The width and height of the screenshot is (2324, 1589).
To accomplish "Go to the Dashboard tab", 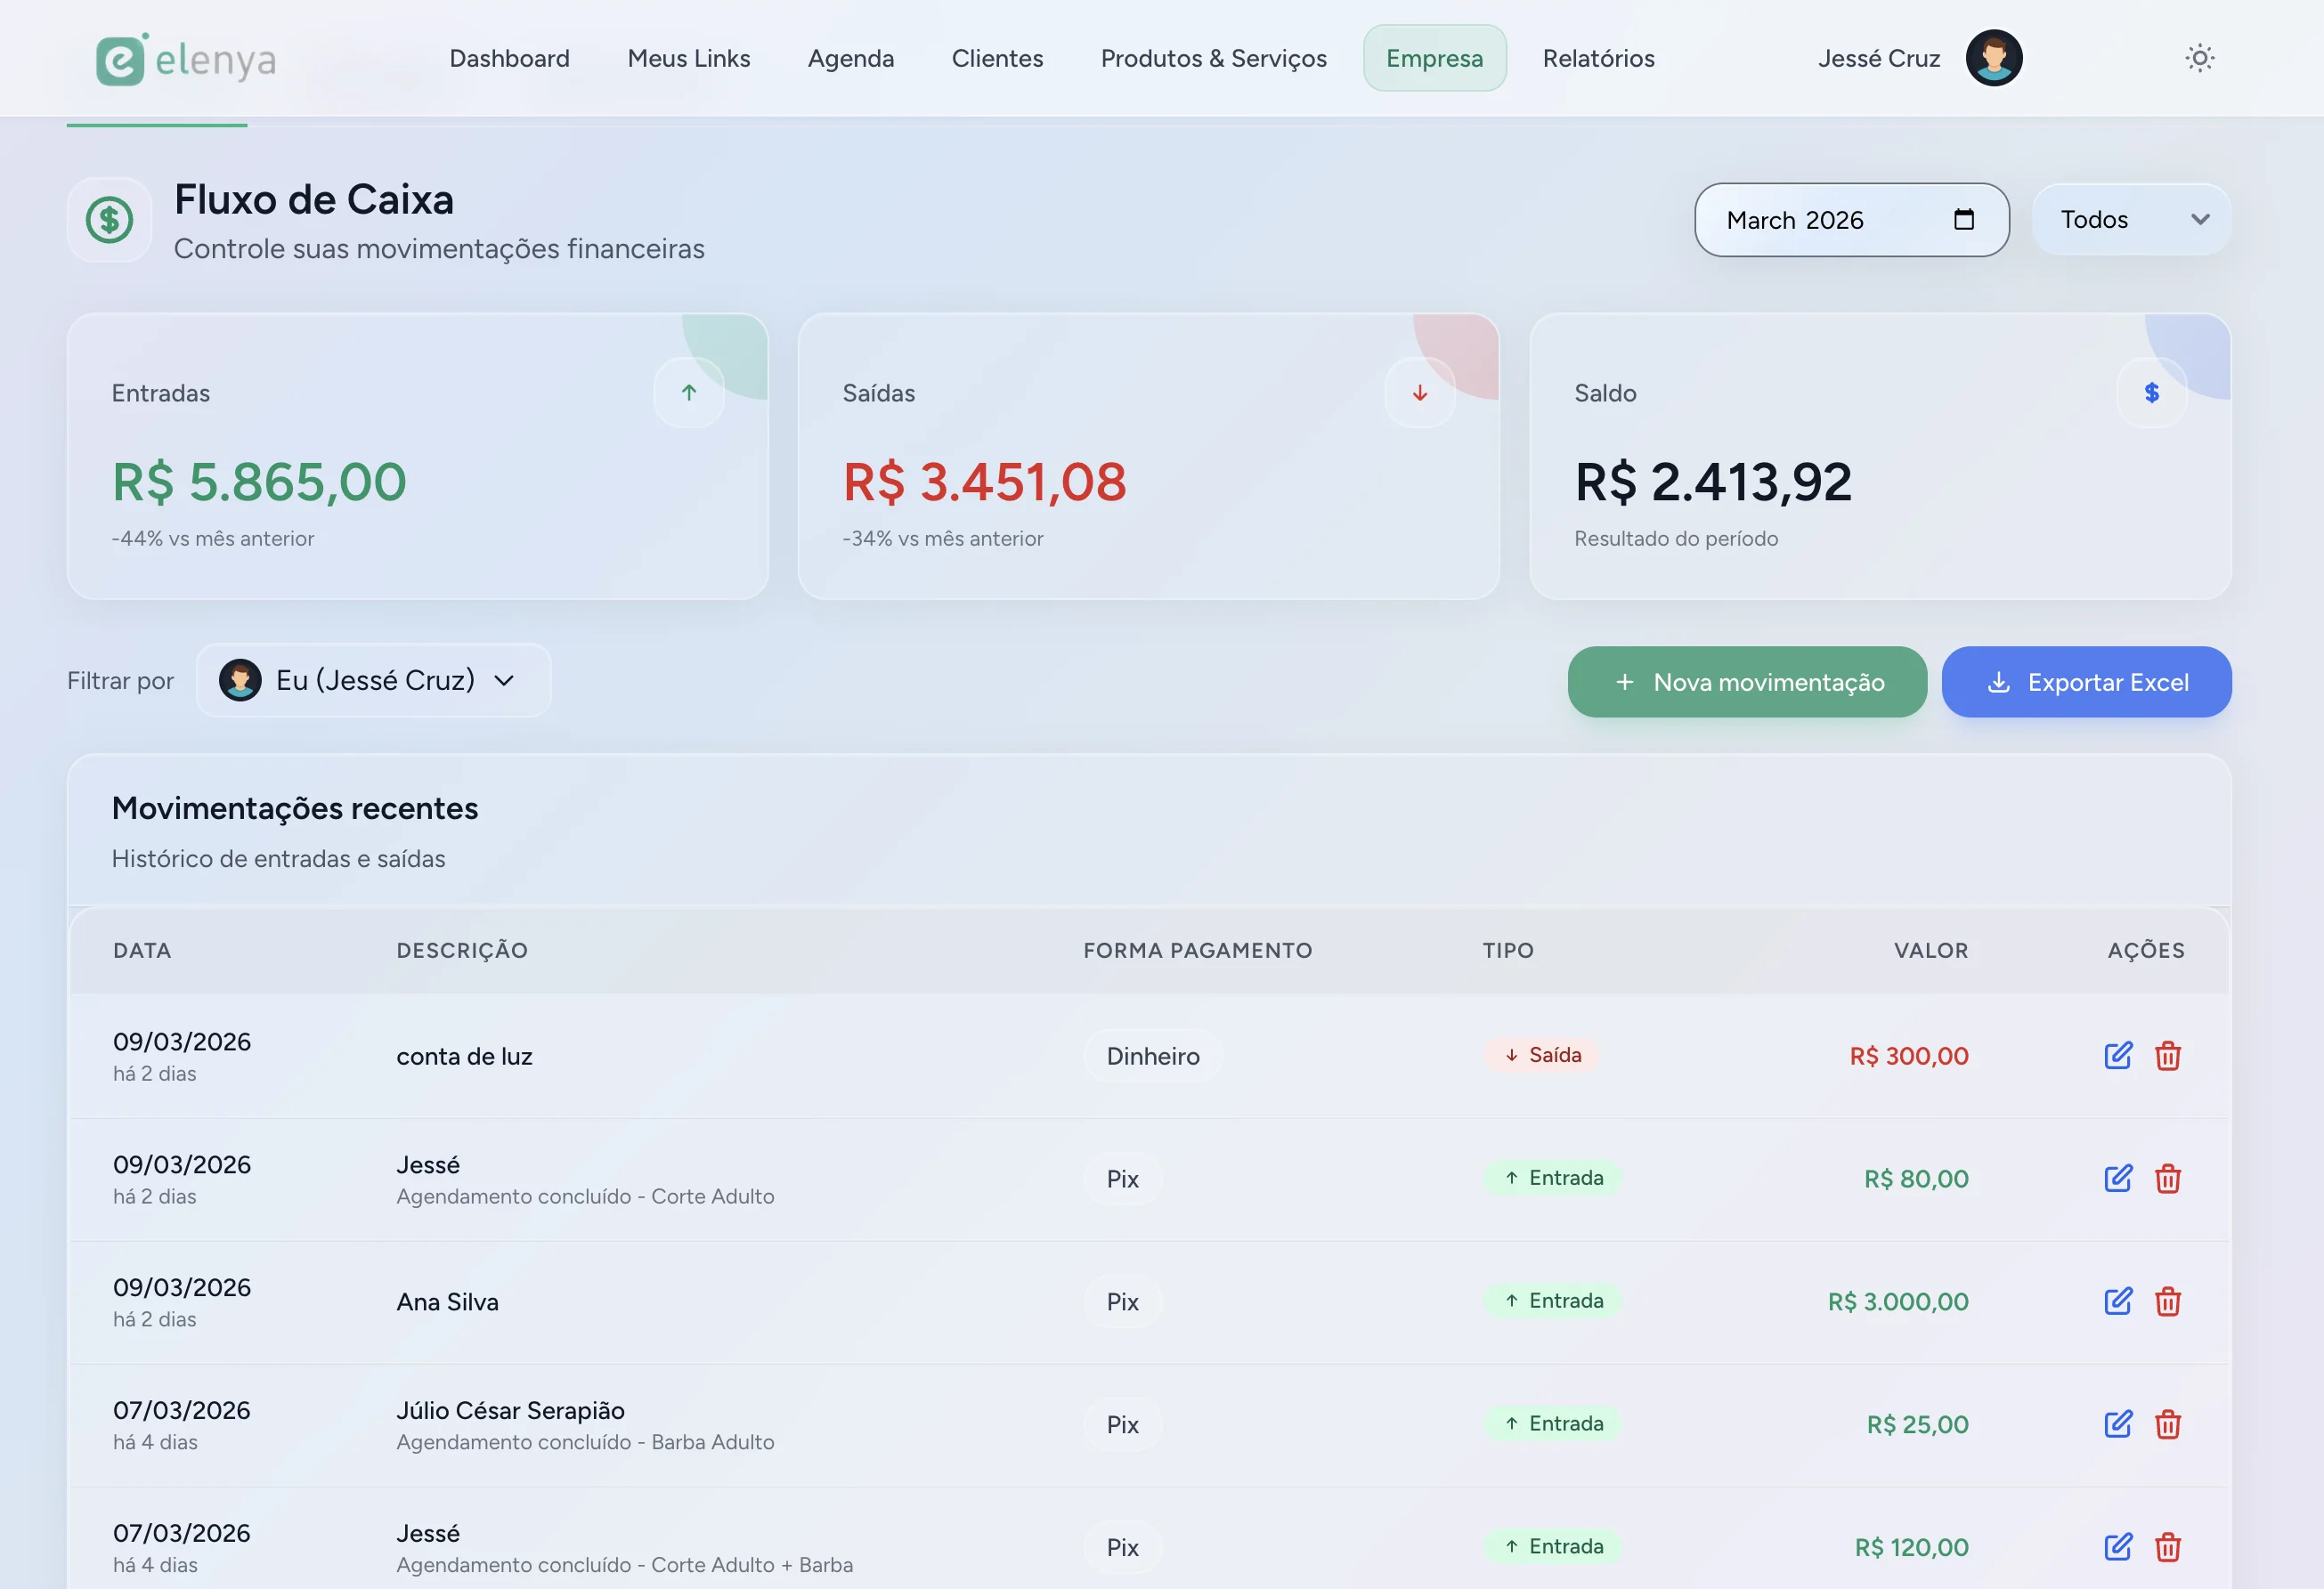I will (509, 58).
